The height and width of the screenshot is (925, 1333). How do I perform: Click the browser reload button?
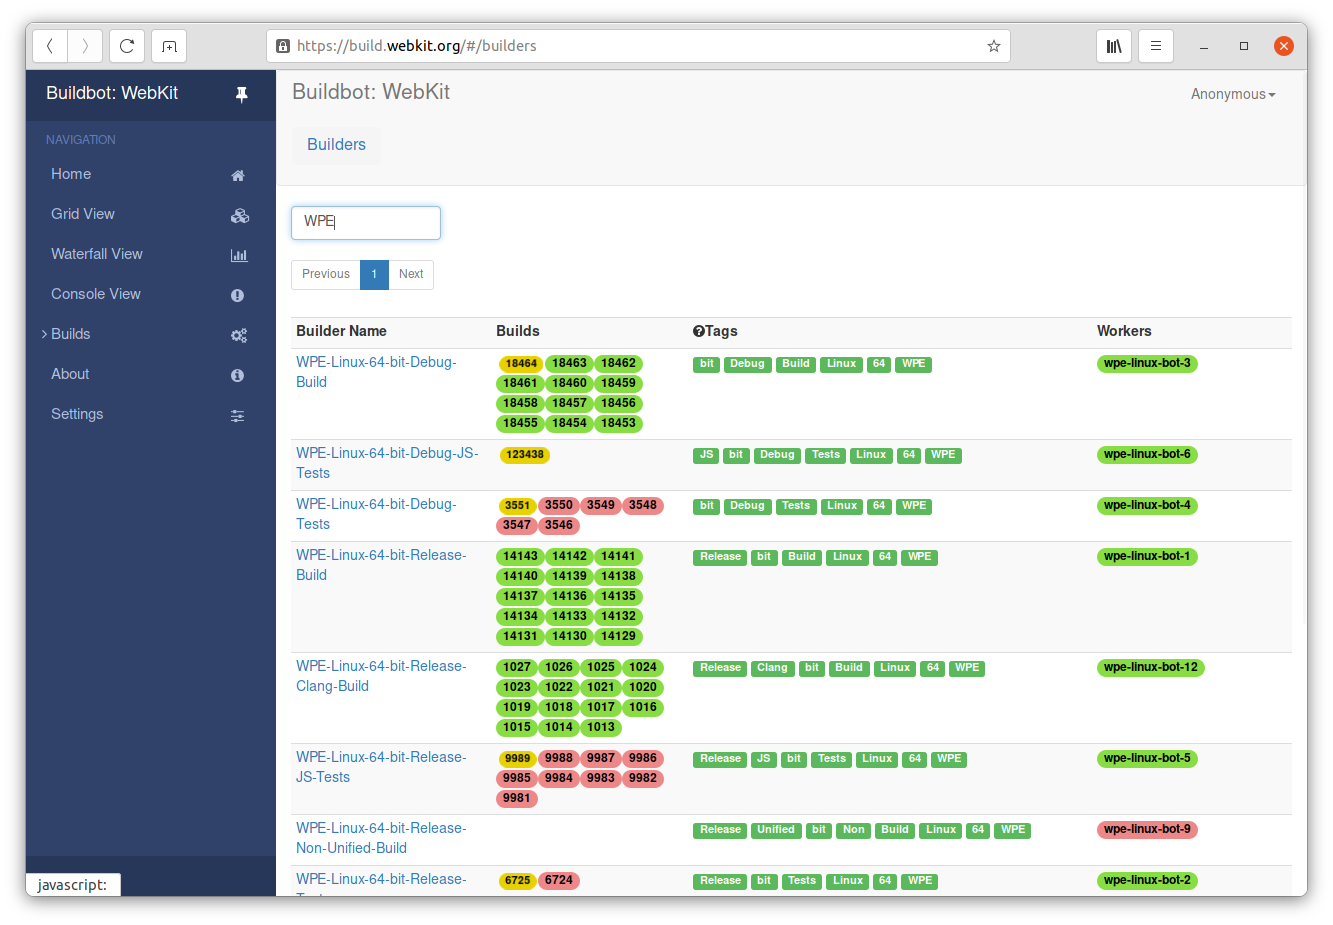127,46
